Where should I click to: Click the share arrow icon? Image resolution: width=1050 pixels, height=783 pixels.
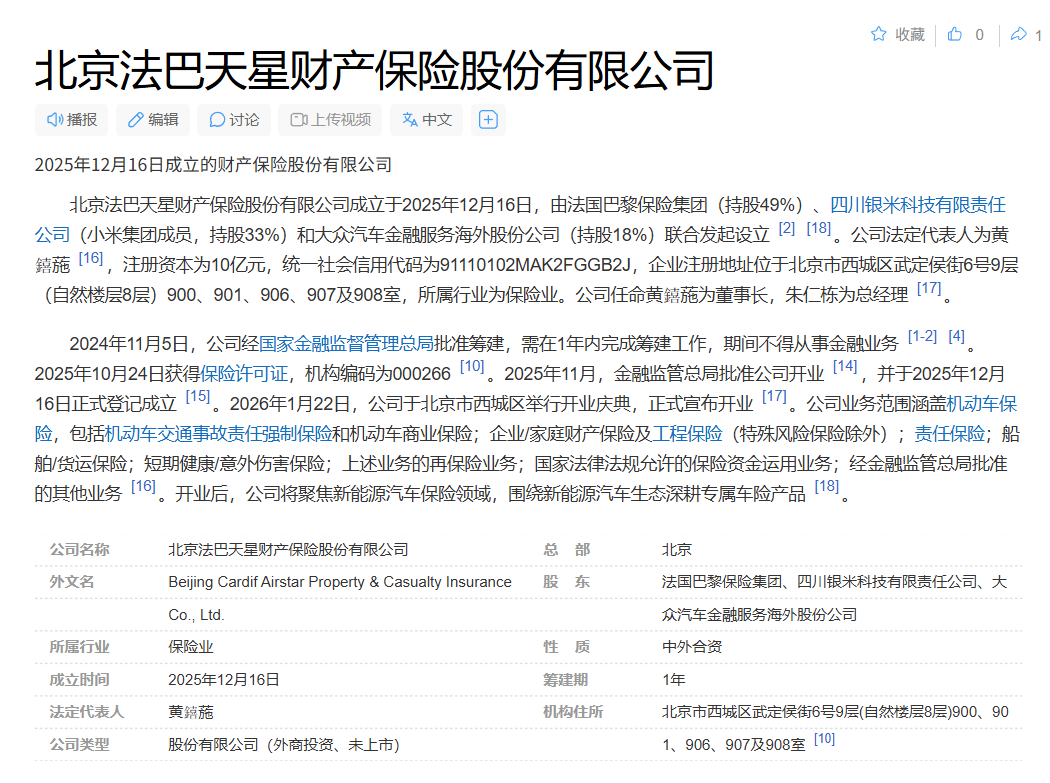(x=1021, y=34)
